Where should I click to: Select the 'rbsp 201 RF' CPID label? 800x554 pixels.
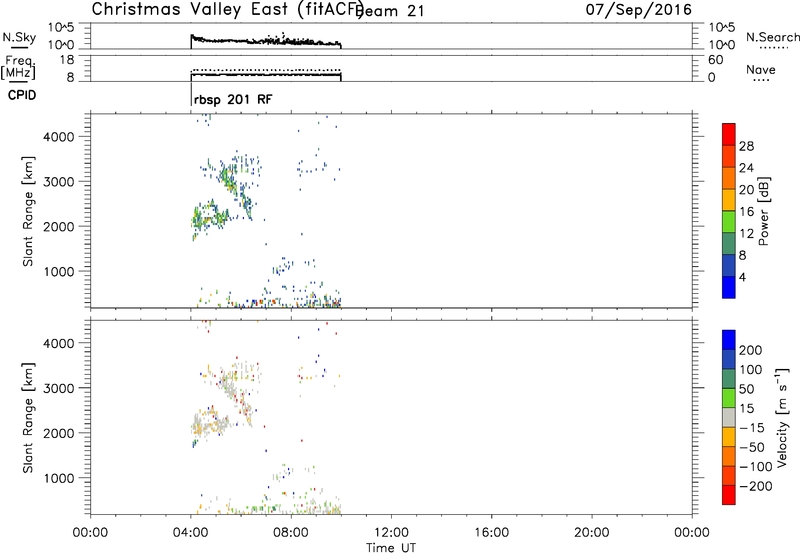233,99
